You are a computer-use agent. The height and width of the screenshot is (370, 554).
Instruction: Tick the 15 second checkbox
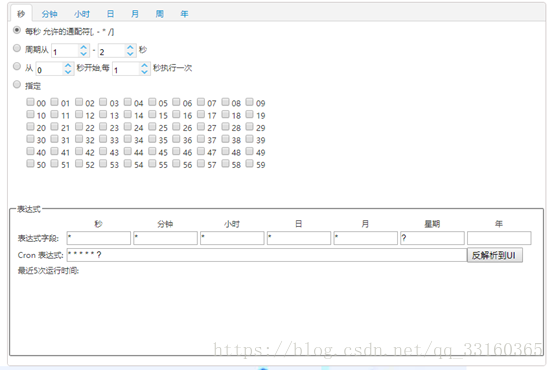pyautogui.click(x=152, y=114)
